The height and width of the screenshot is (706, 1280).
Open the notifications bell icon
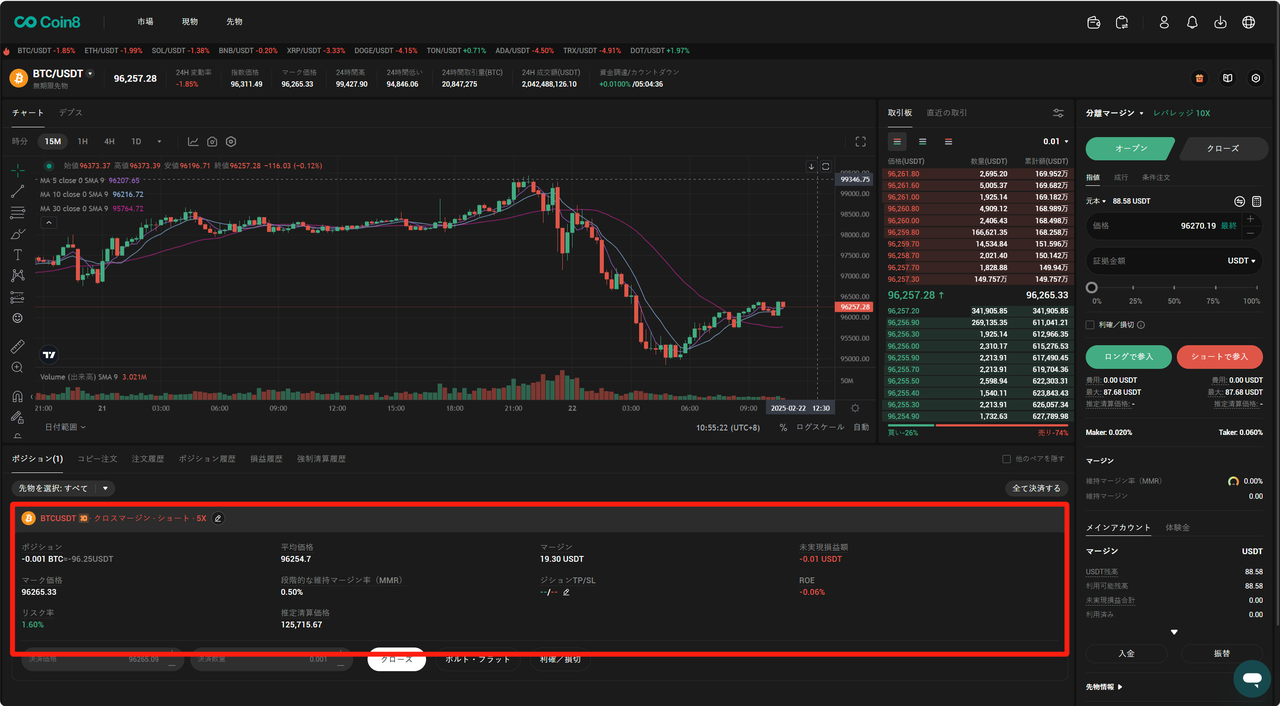click(x=1192, y=22)
